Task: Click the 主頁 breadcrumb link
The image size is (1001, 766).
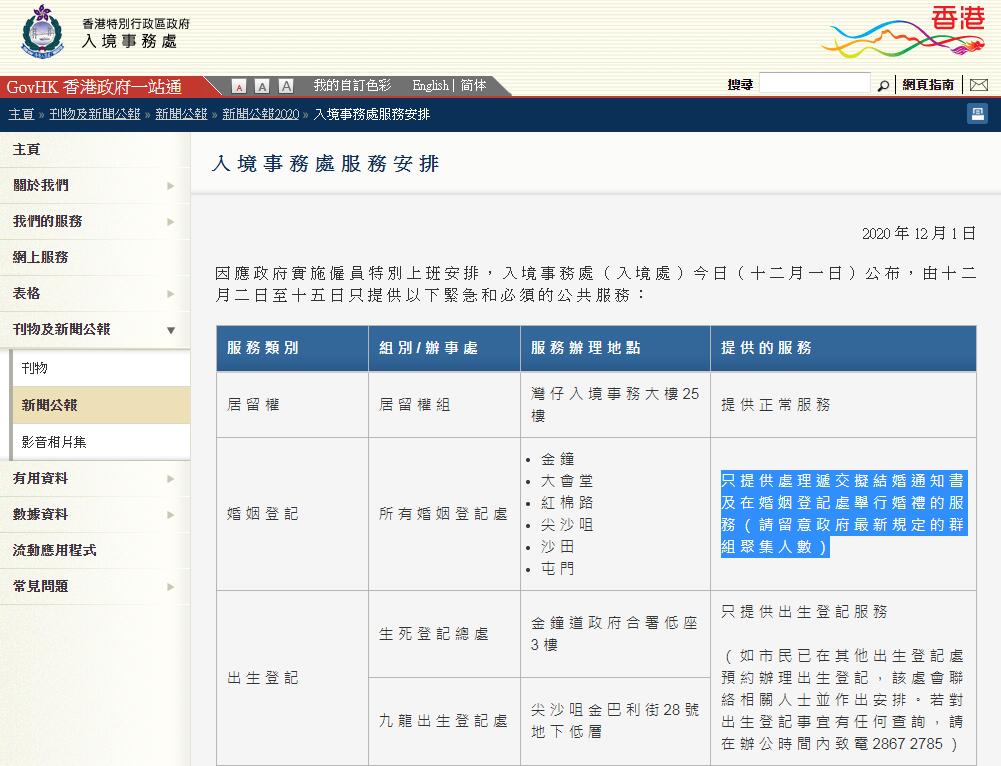Action: coord(19,114)
